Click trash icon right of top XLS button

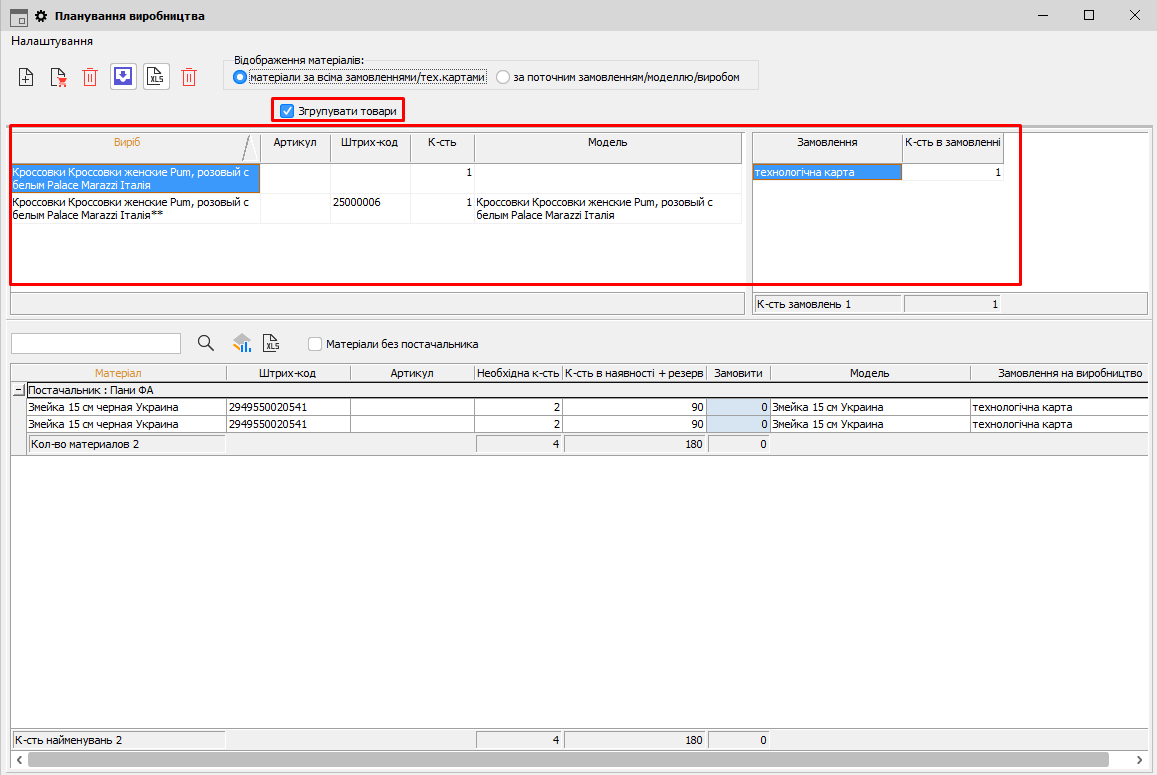point(189,77)
